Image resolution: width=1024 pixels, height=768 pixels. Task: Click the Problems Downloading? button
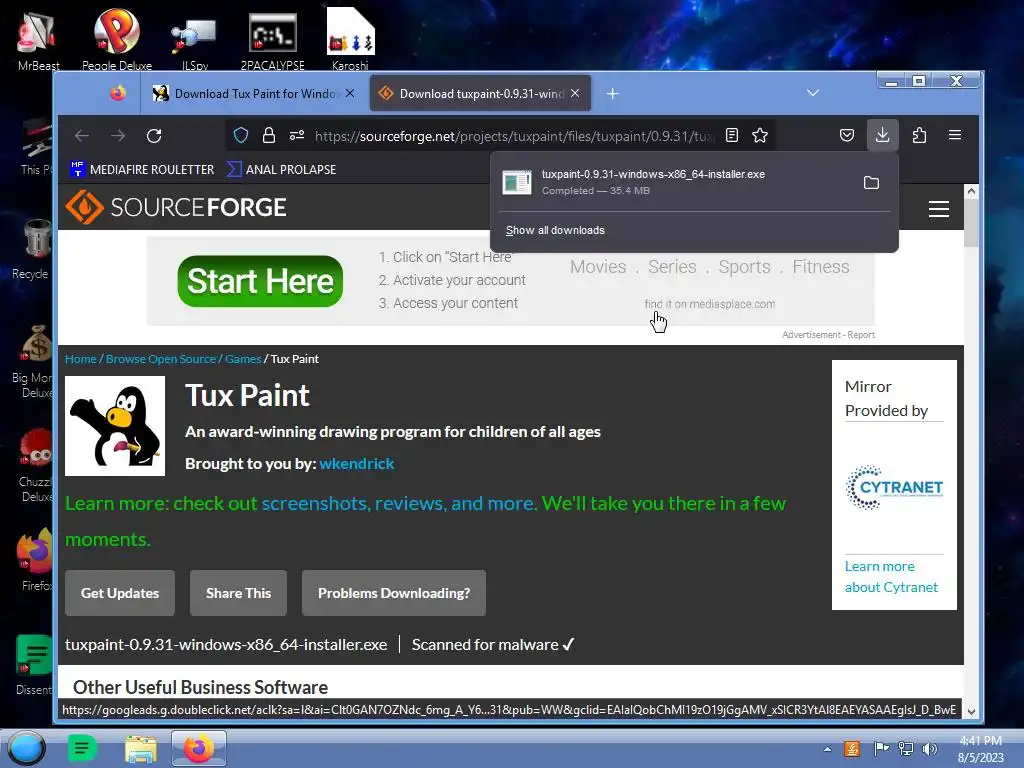394,593
